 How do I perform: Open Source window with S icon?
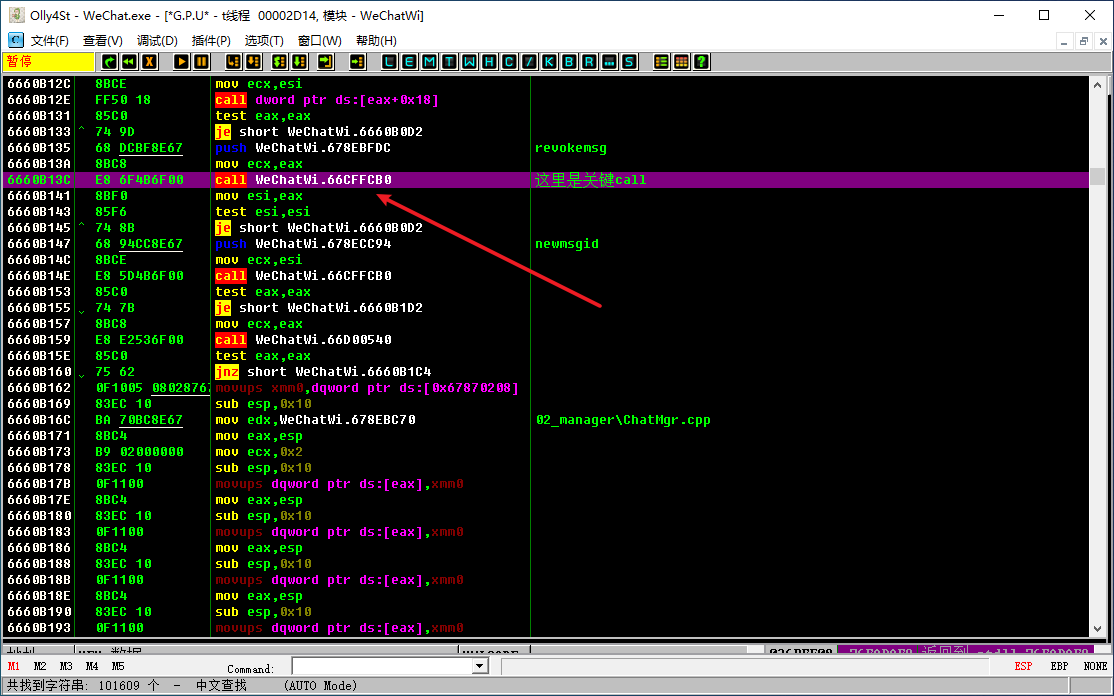[x=629, y=62]
